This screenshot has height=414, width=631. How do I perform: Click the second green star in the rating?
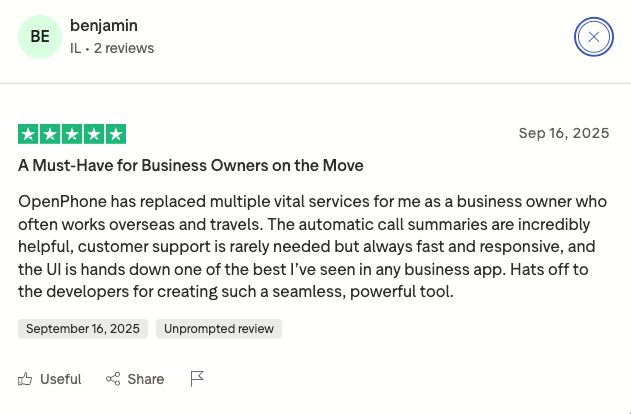coord(50,134)
